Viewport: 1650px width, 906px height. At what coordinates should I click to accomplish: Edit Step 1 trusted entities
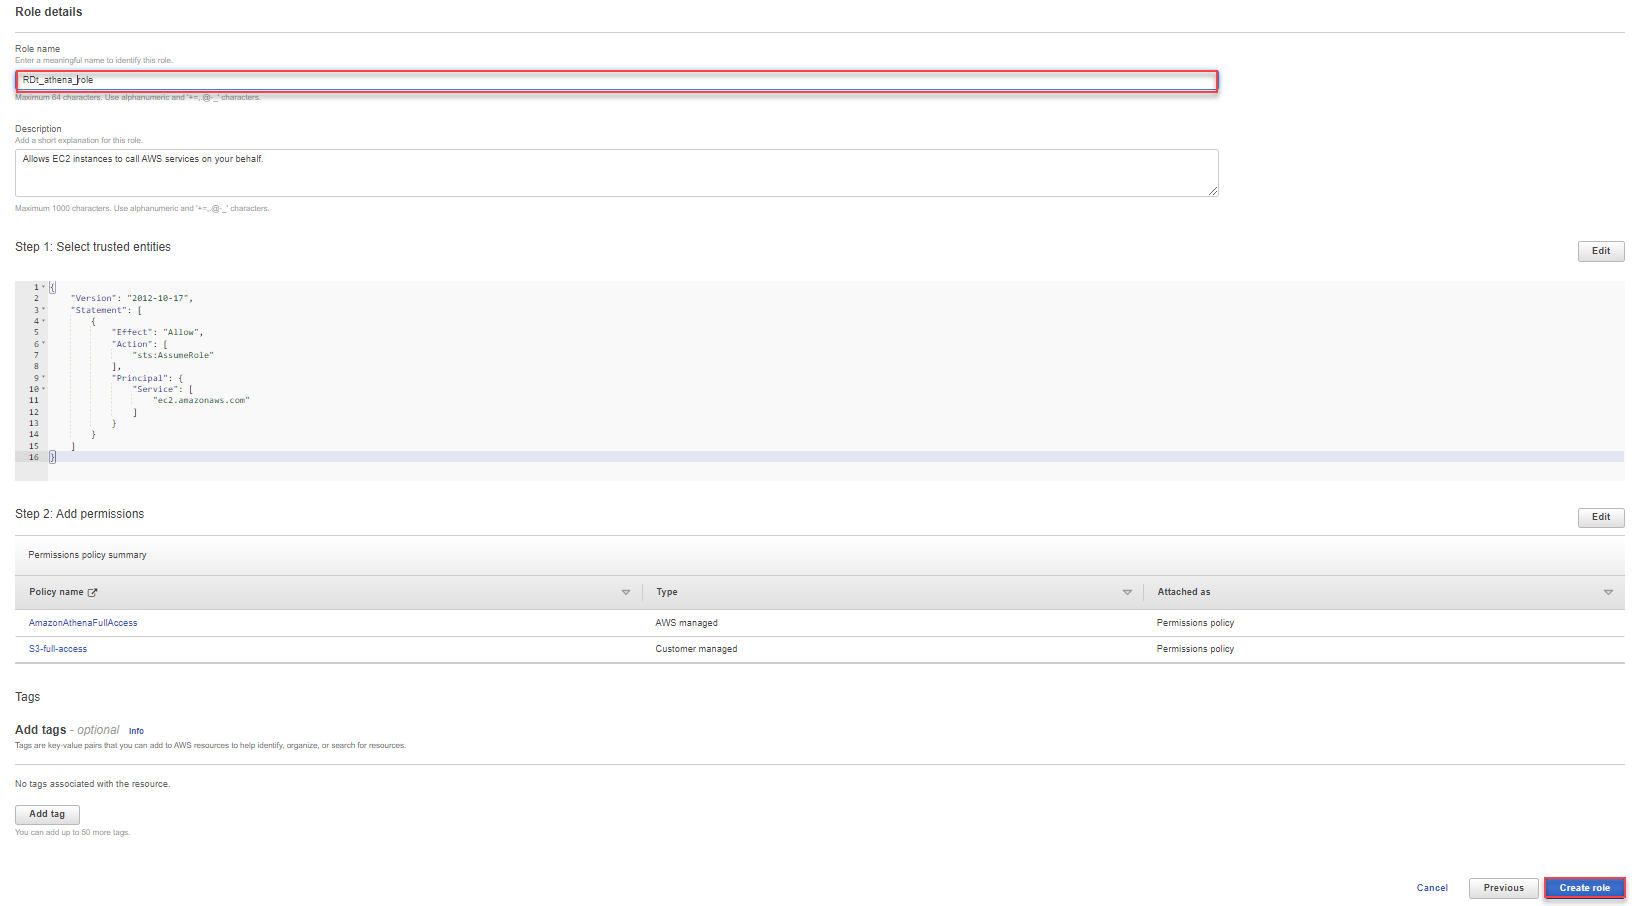coord(1601,251)
